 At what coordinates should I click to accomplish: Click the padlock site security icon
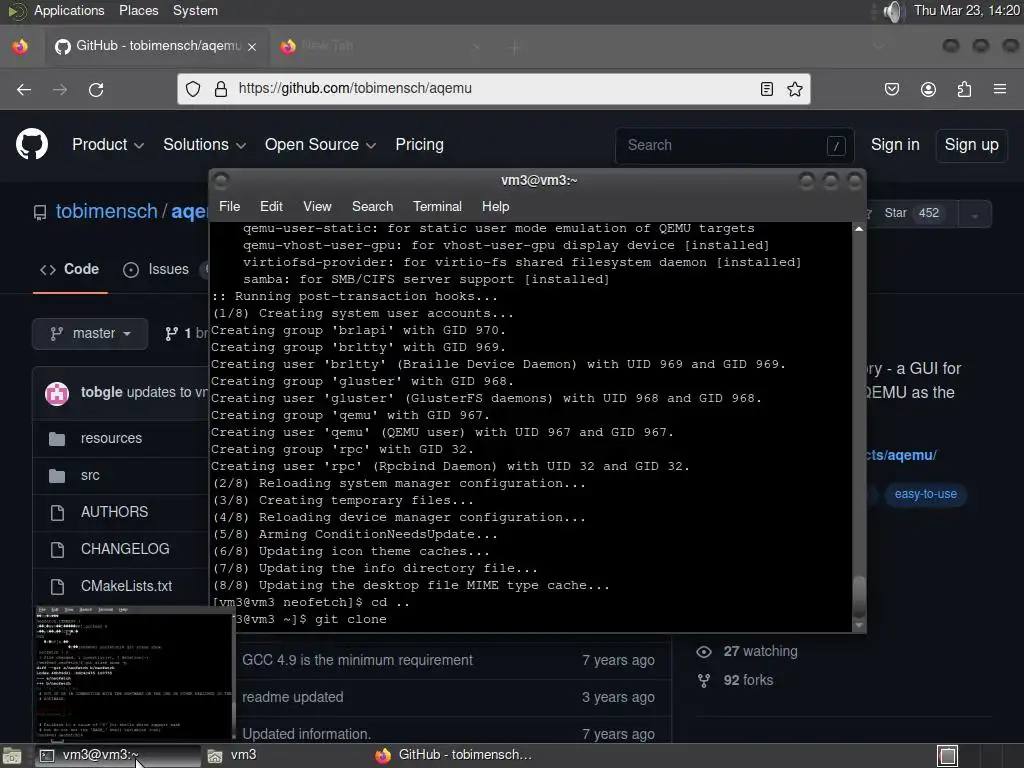tap(221, 89)
